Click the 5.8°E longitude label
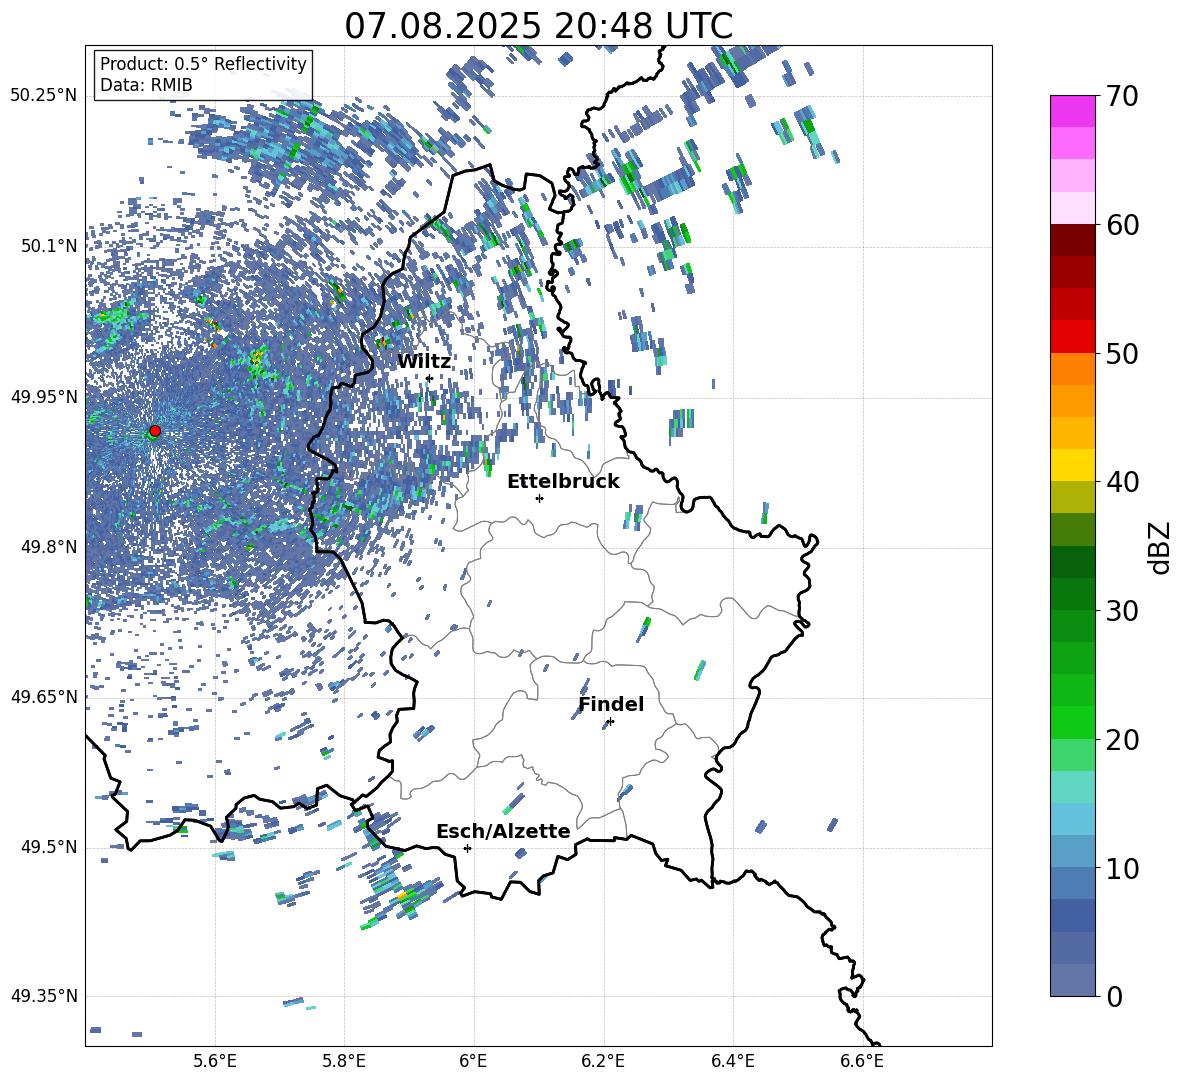Screen dimensions: 1184x1081 point(344,1061)
